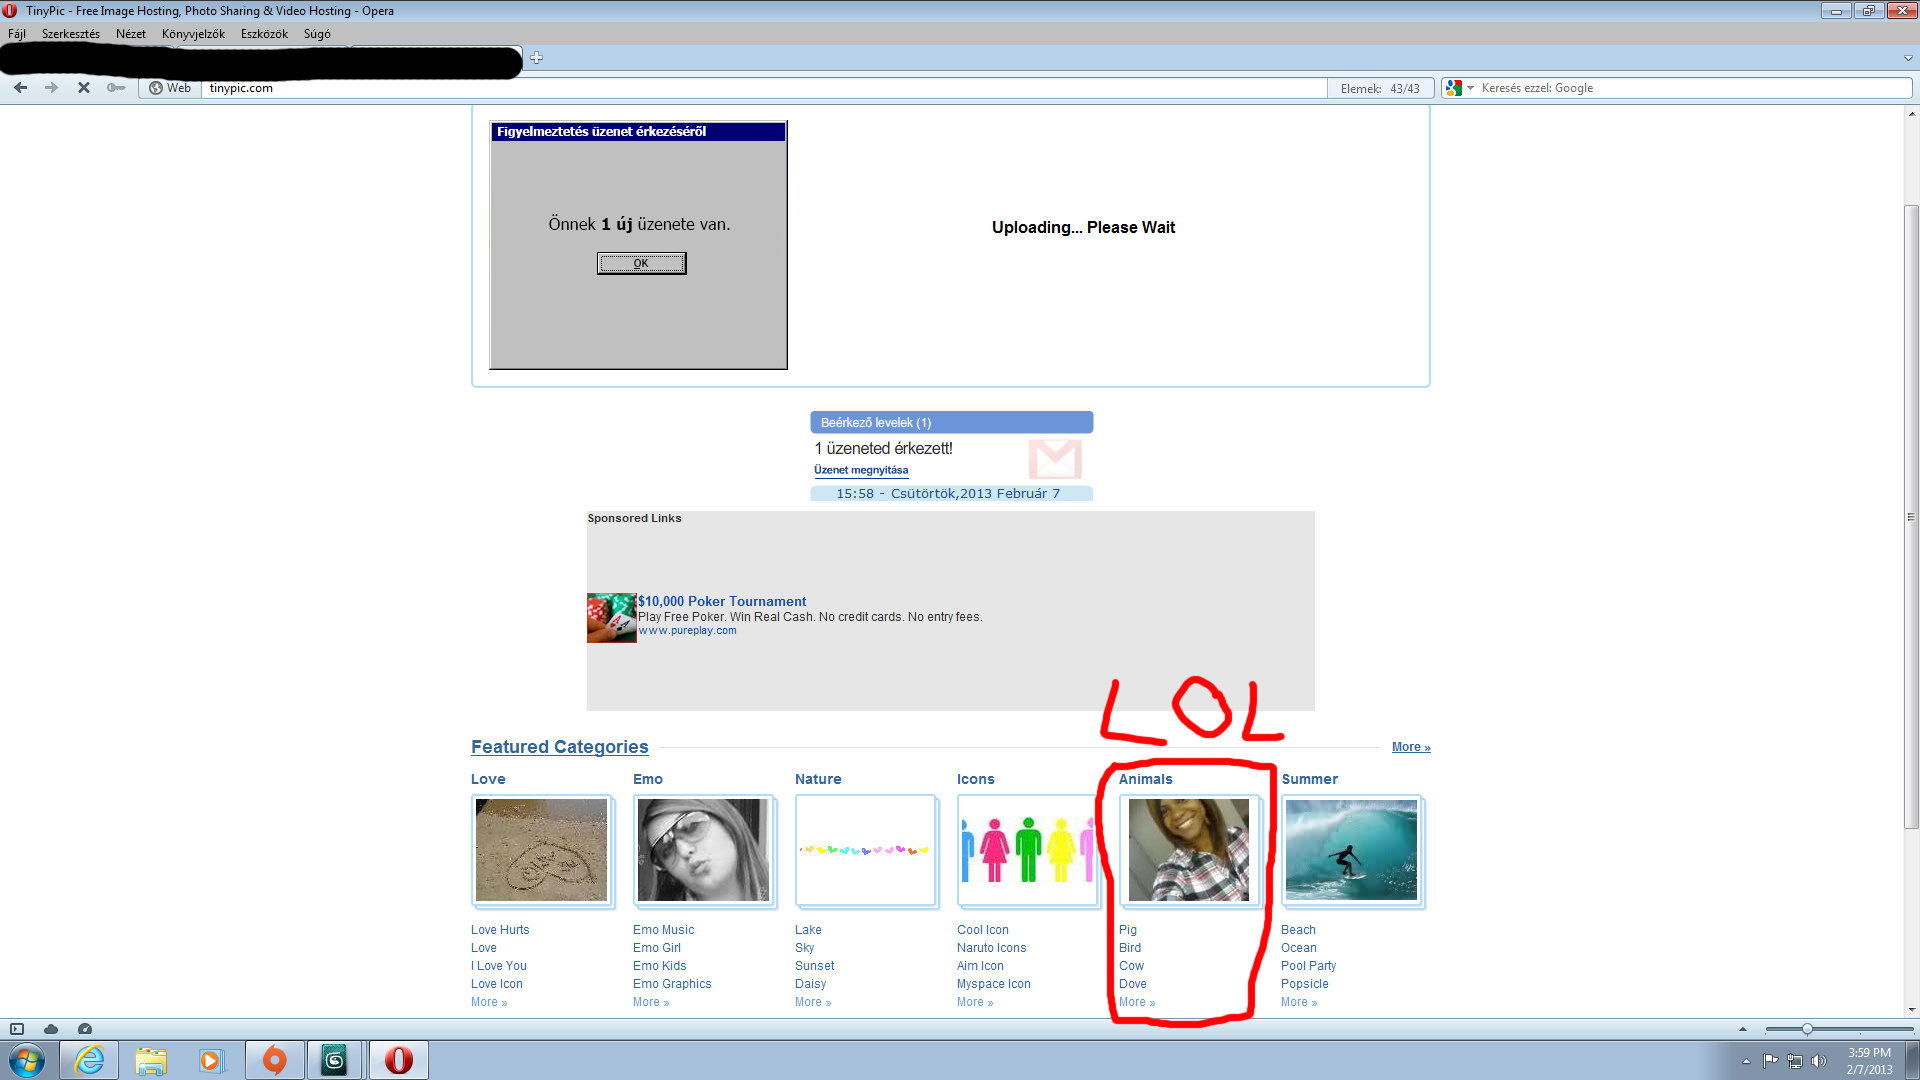Click the volume speaker tray icon
This screenshot has height=1080, width=1920.
pos(1818,1061)
